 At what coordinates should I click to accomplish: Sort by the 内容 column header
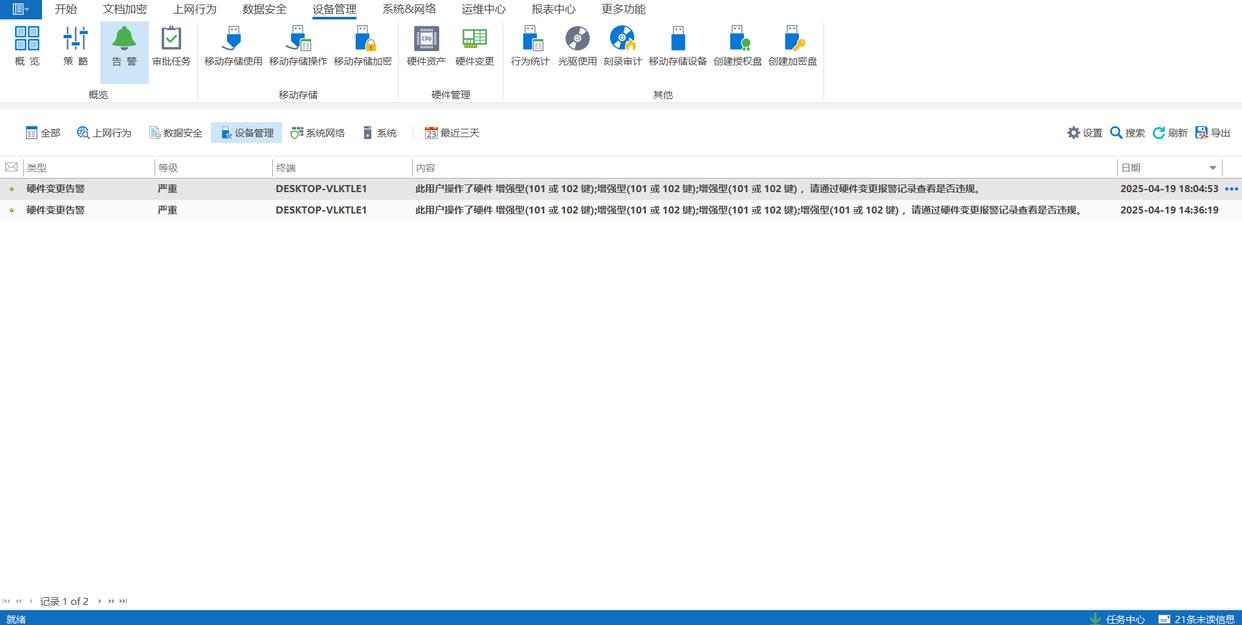tap(765, 168)
